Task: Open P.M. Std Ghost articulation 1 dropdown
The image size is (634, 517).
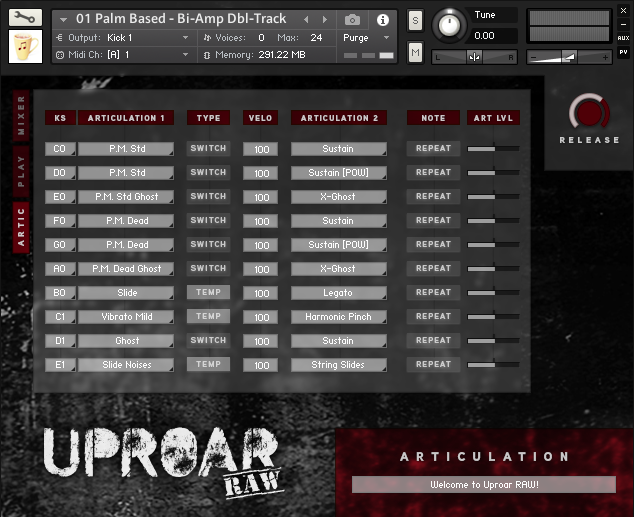Action: (126, 197)
